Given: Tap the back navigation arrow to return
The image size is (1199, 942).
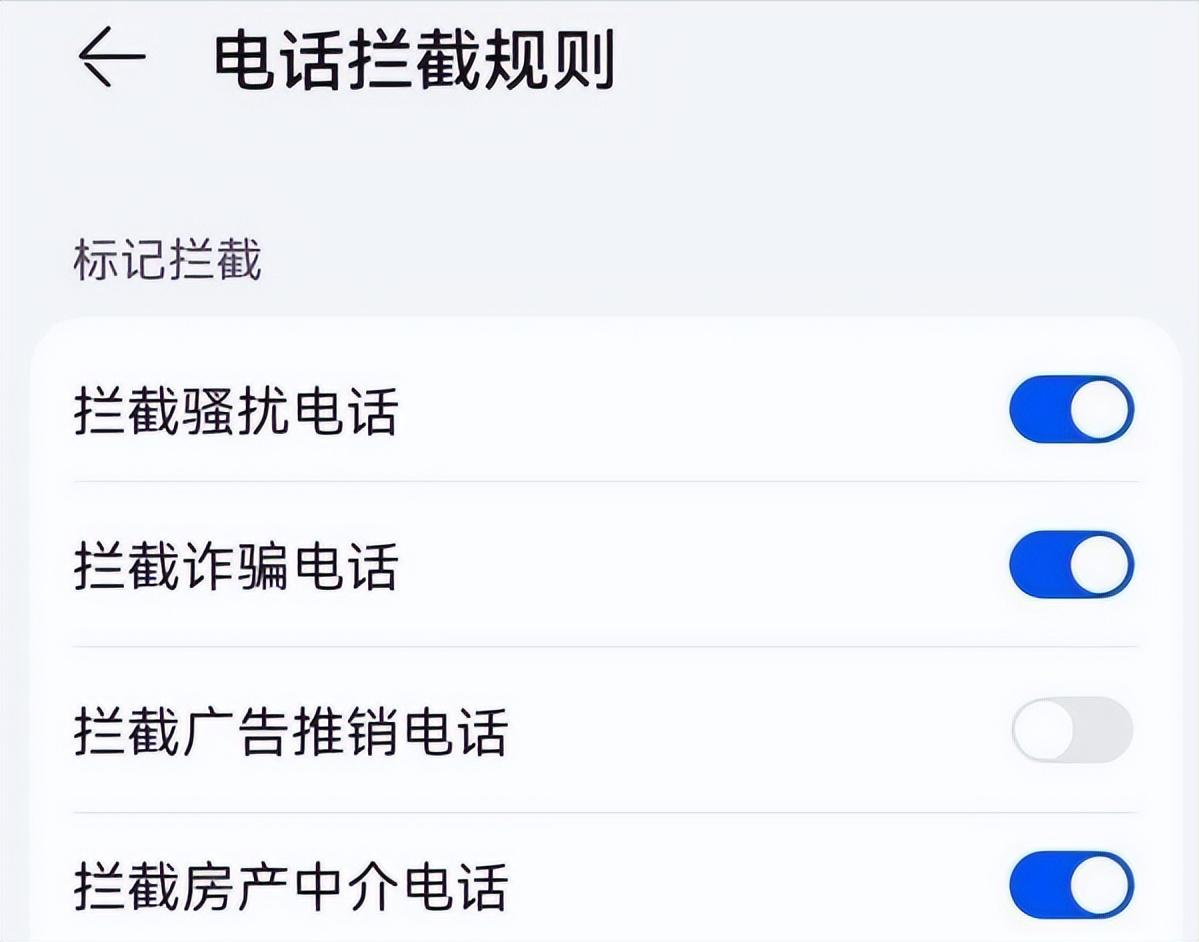Looking at the screenshot, I should tap(113, 58).
